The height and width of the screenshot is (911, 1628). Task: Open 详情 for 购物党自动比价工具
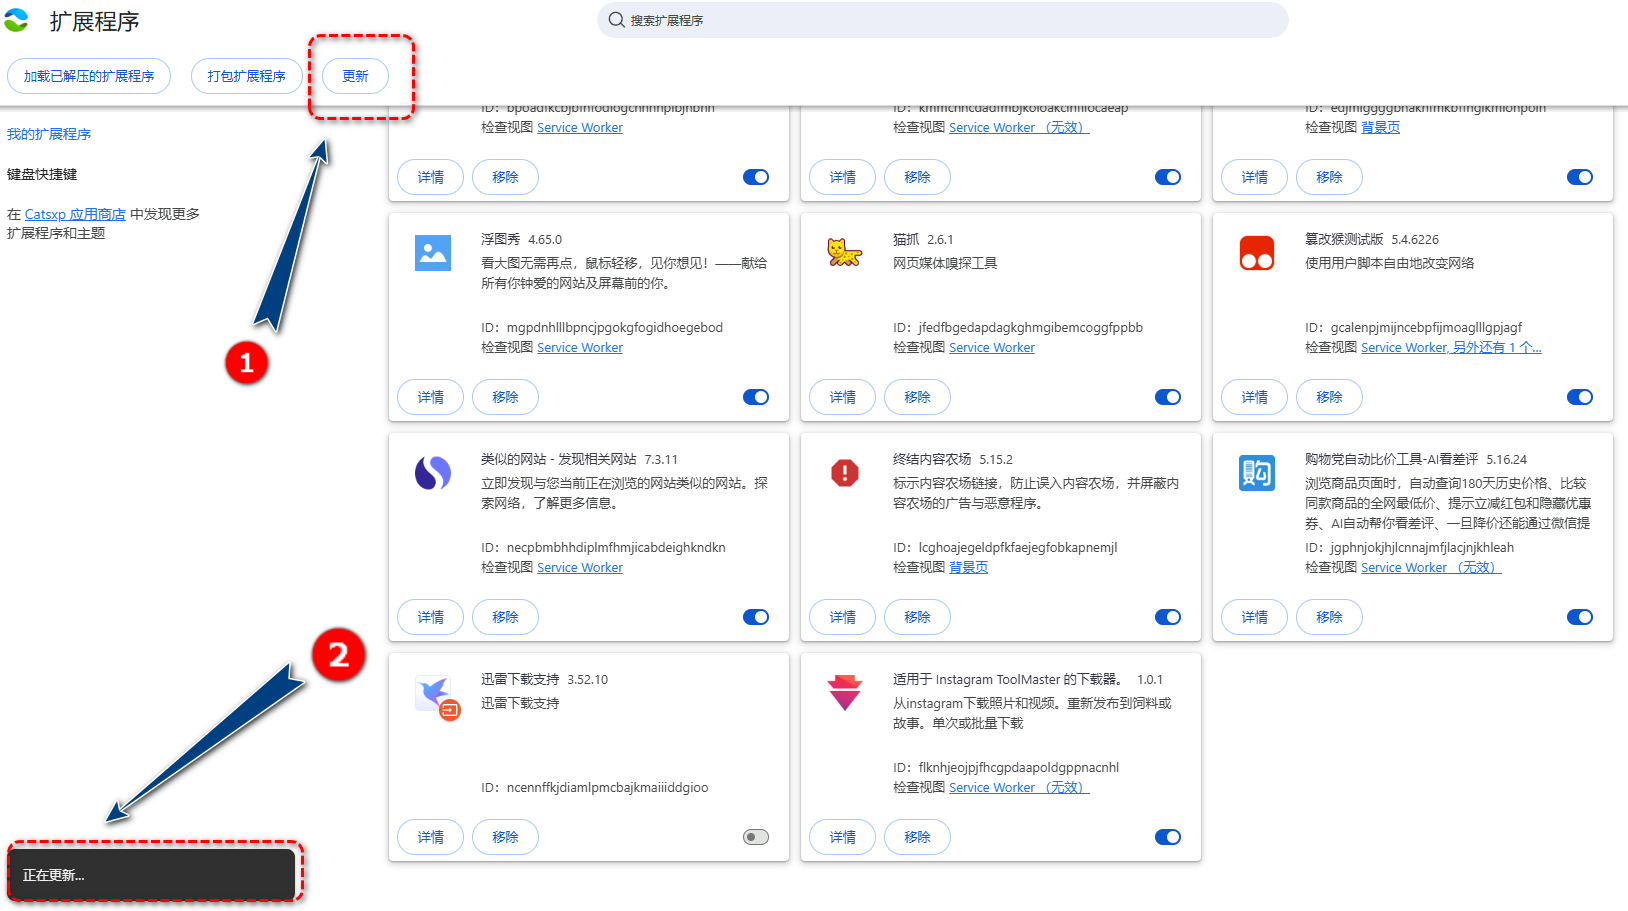[x=1255, y=617]
